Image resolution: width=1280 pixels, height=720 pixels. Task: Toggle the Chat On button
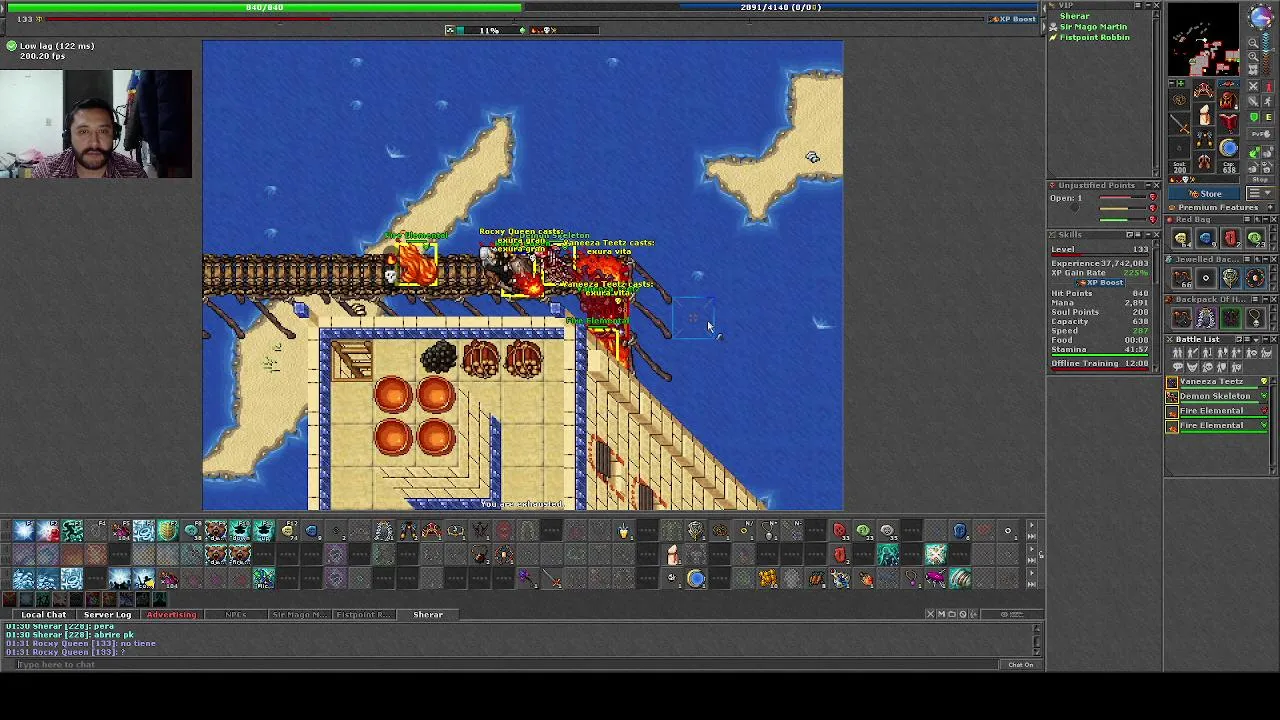click(1020, 665)
